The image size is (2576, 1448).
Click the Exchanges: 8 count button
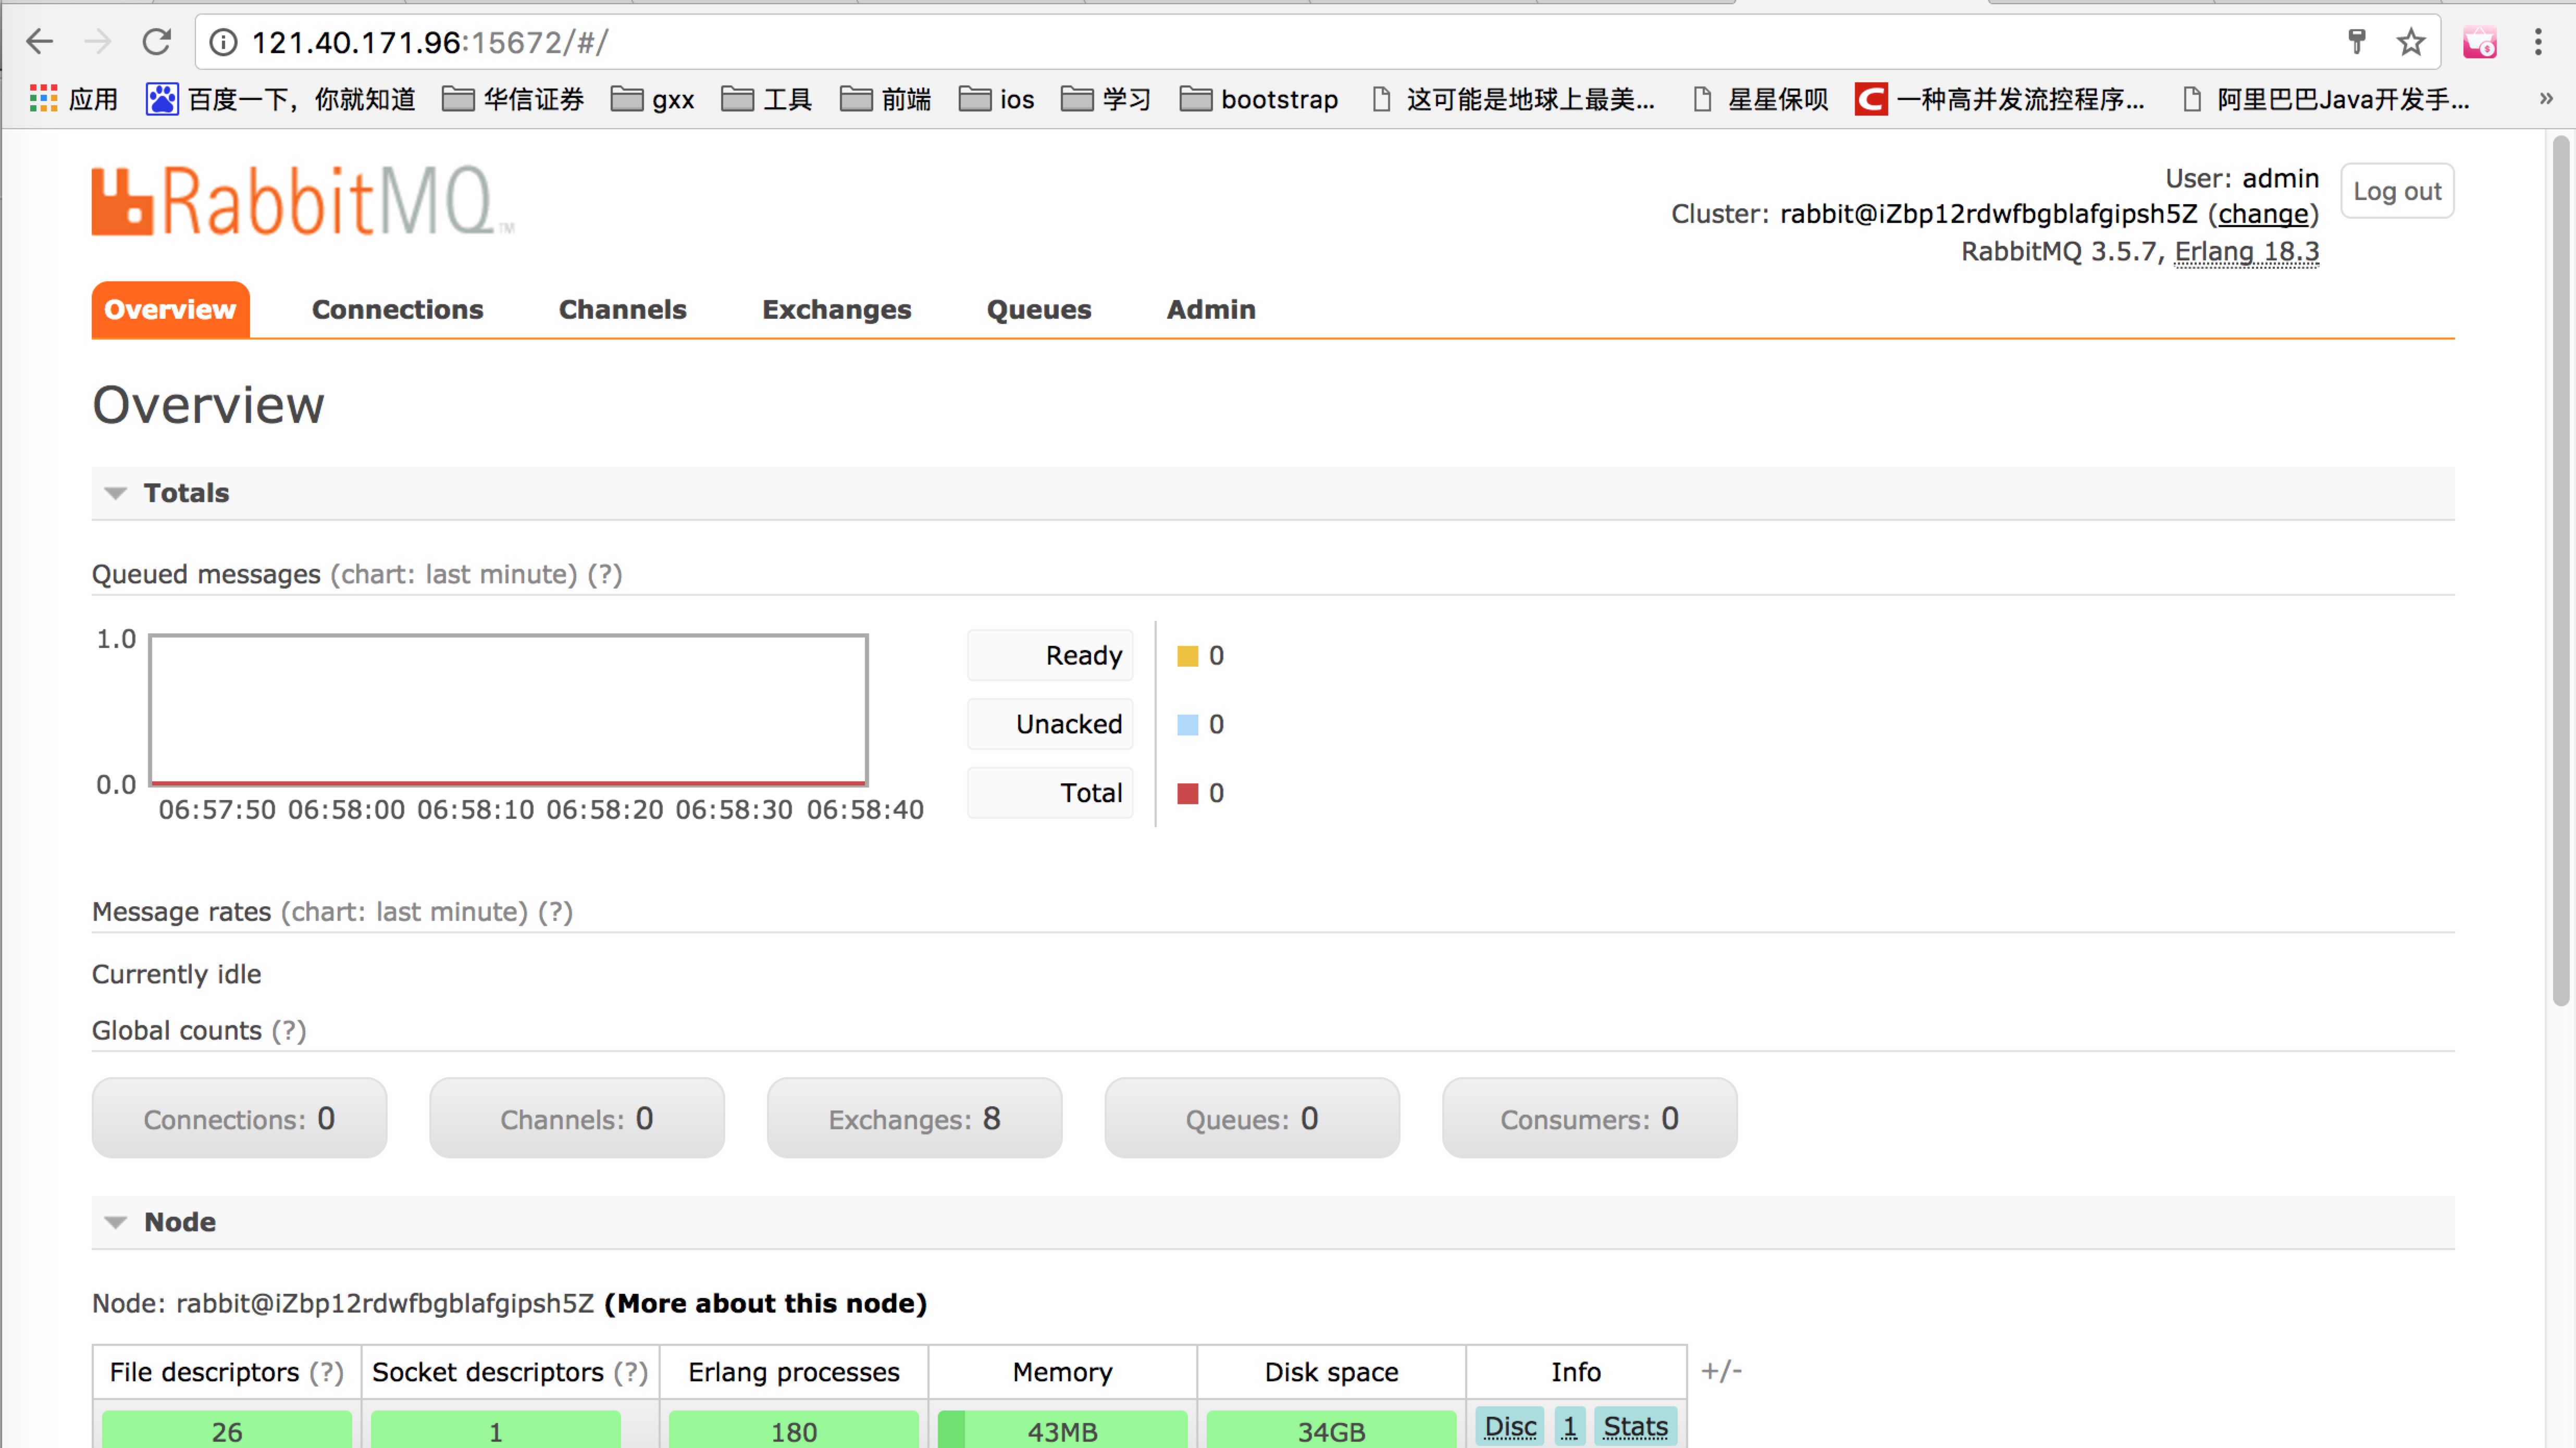(914, 1118)
